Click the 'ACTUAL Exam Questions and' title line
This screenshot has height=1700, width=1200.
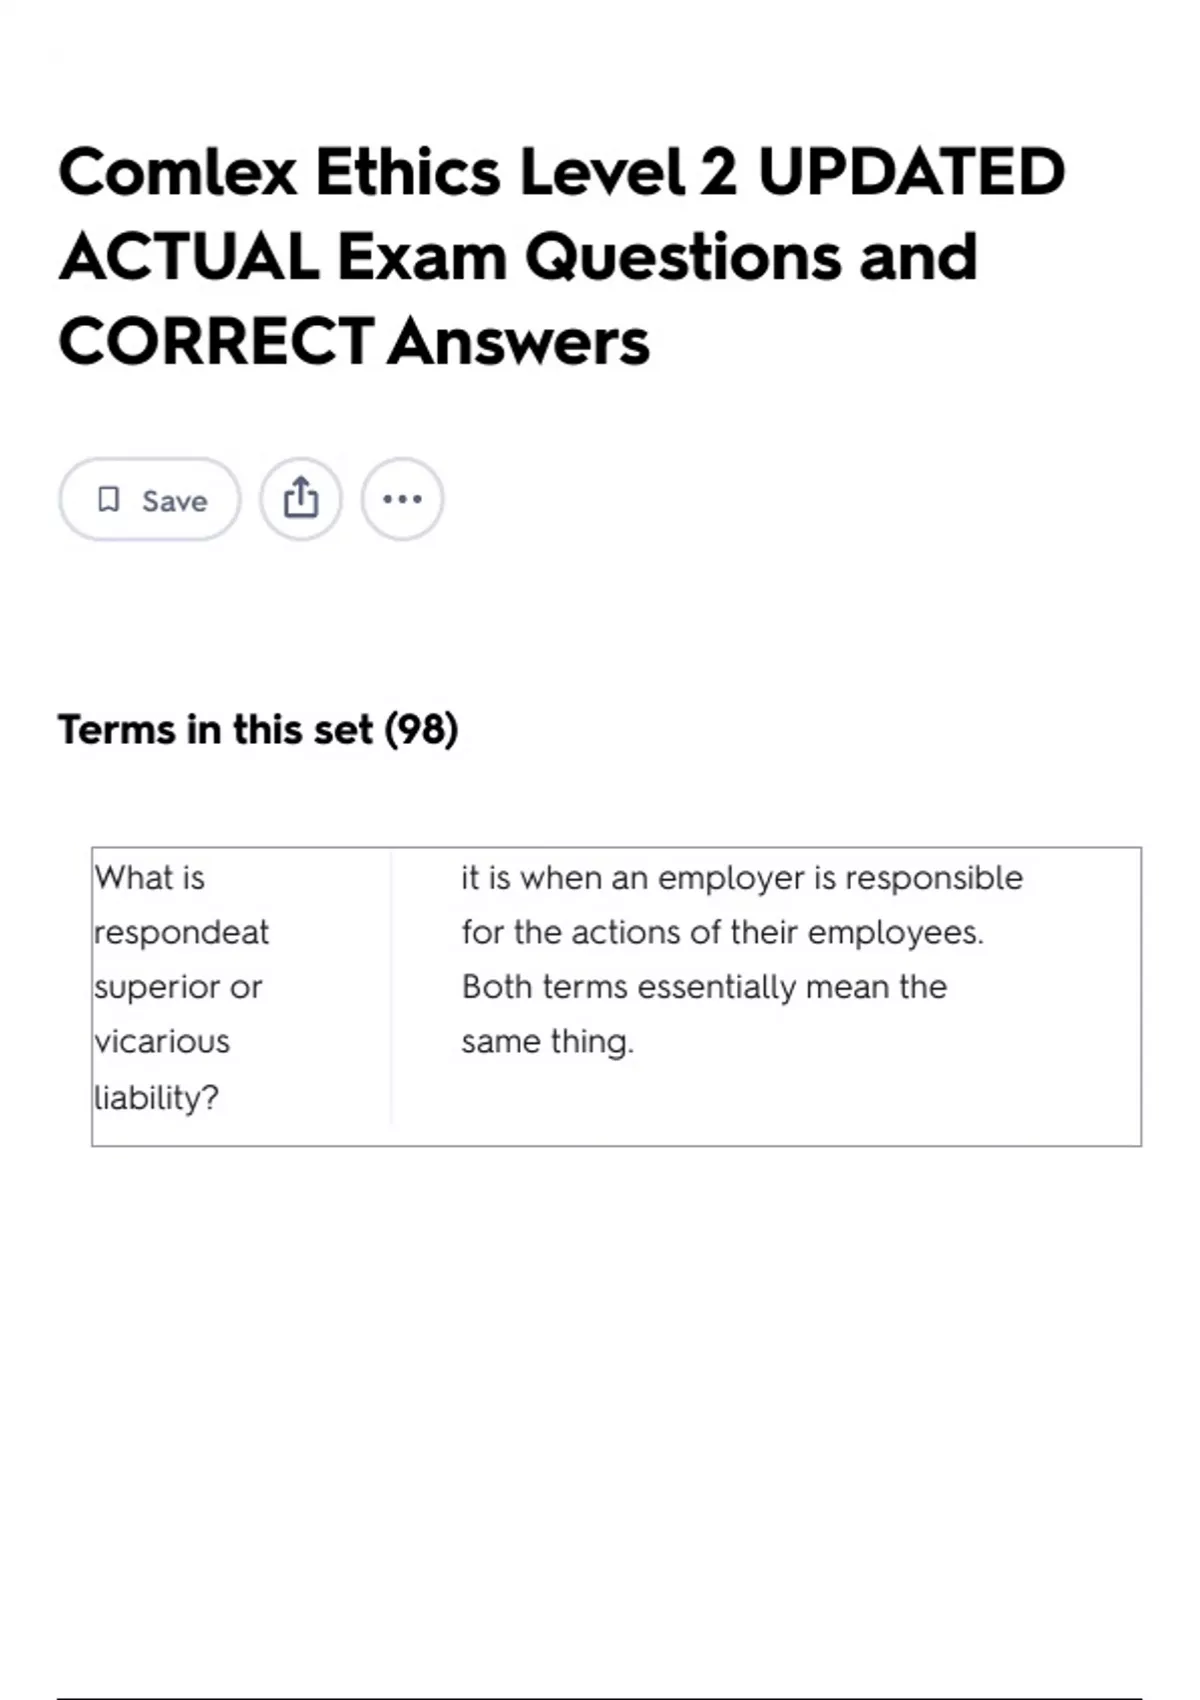point(518,257)
